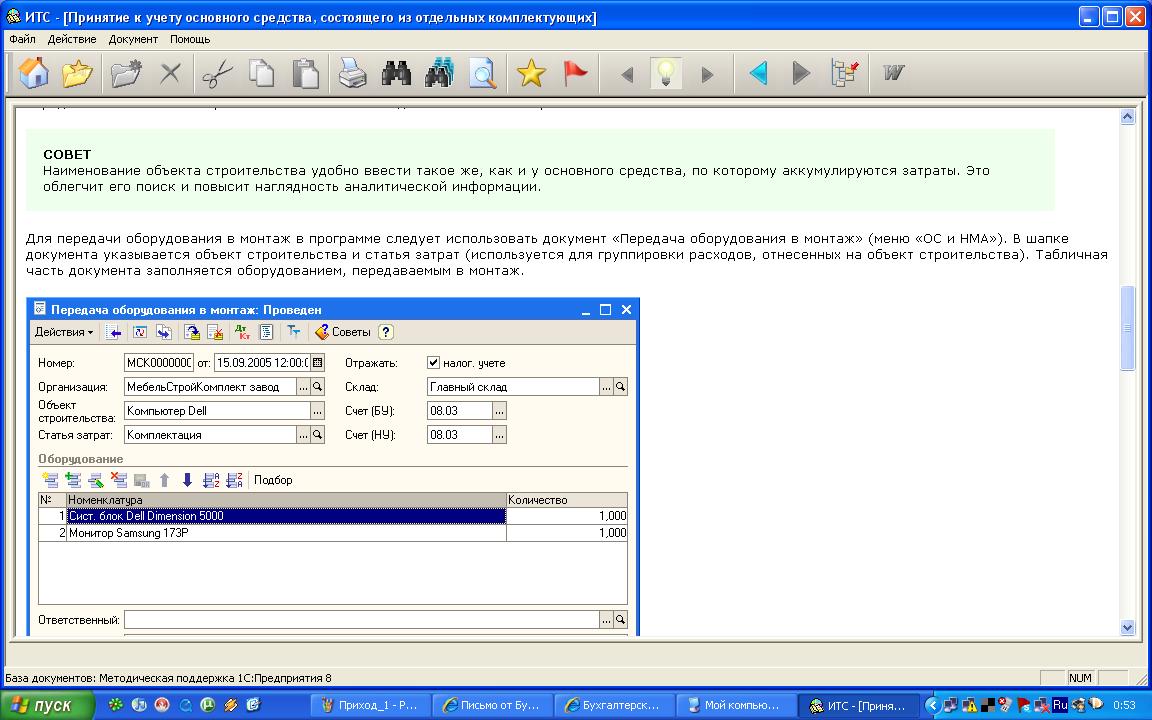Click the Print icon in the toolbar
Viewport: 1152px width, 720px height.
tap(352, 74)
